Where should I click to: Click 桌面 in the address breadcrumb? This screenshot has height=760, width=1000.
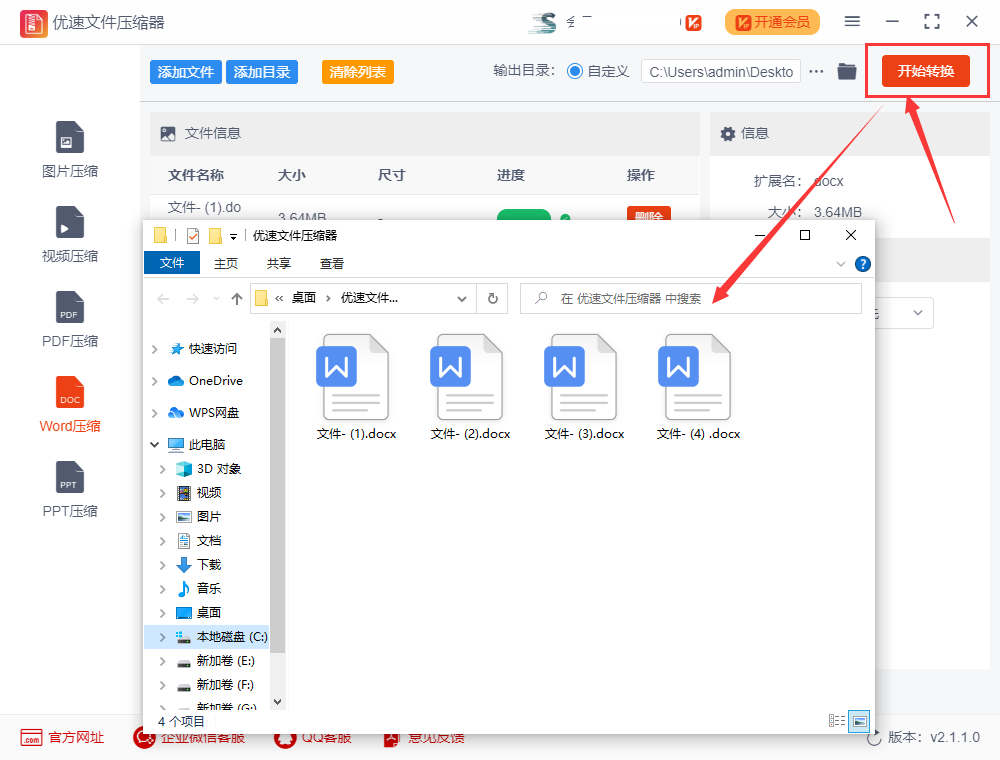tap(304, 298)
